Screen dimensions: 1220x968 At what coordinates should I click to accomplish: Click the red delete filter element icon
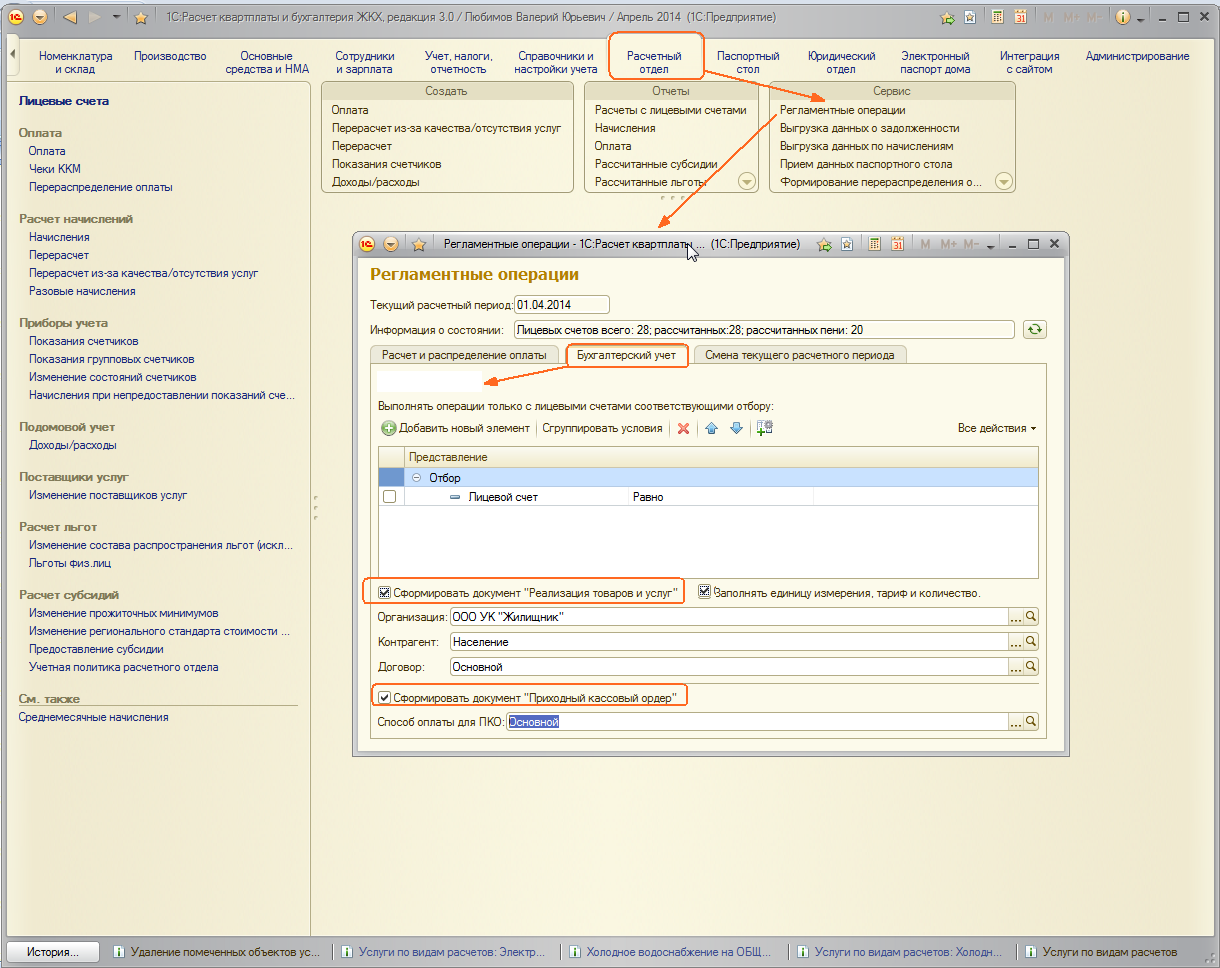[684, 428]
